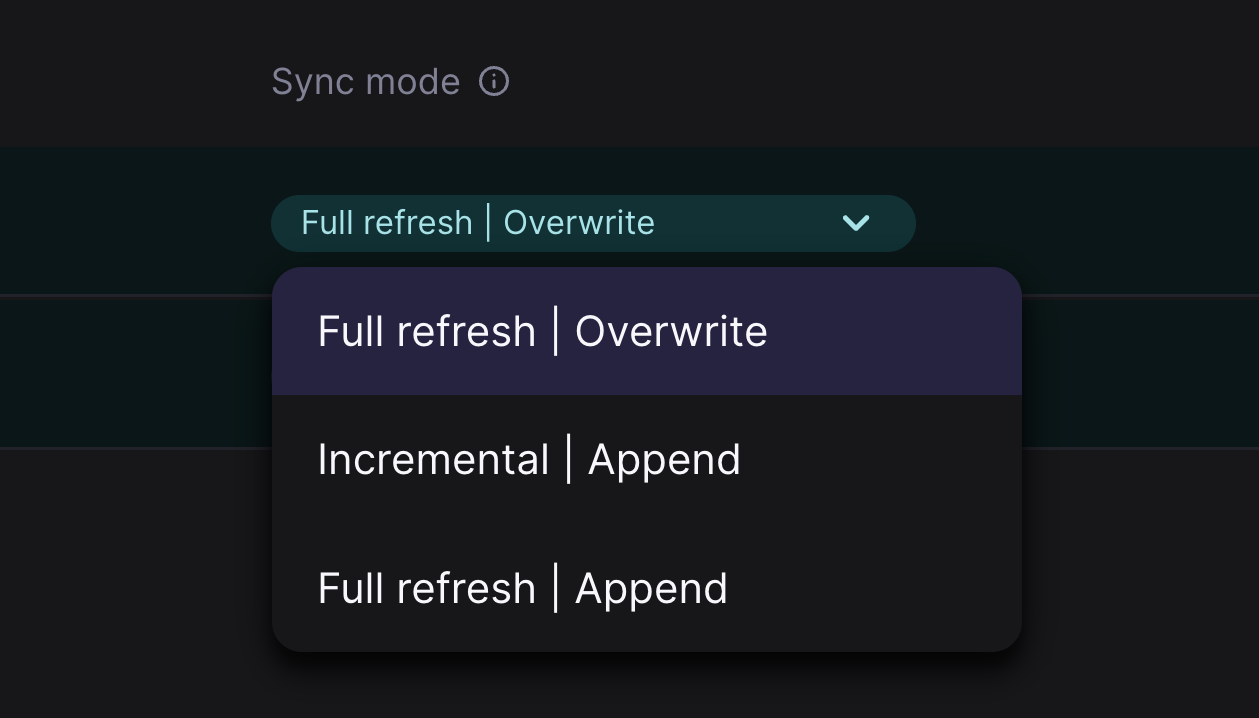The image size is (1259, 718).
Task: Click the expander arrow inside the teal selector
Action: pyautogui.click(x=856, y=223)
